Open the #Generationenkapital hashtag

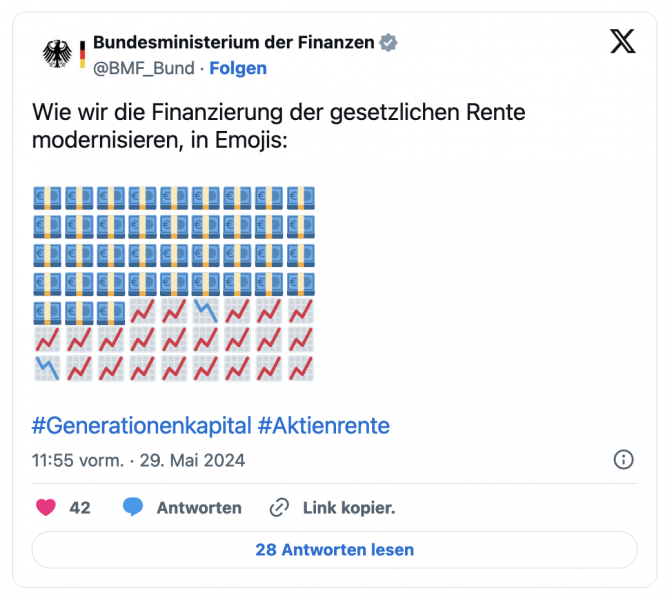pos(141,426)
